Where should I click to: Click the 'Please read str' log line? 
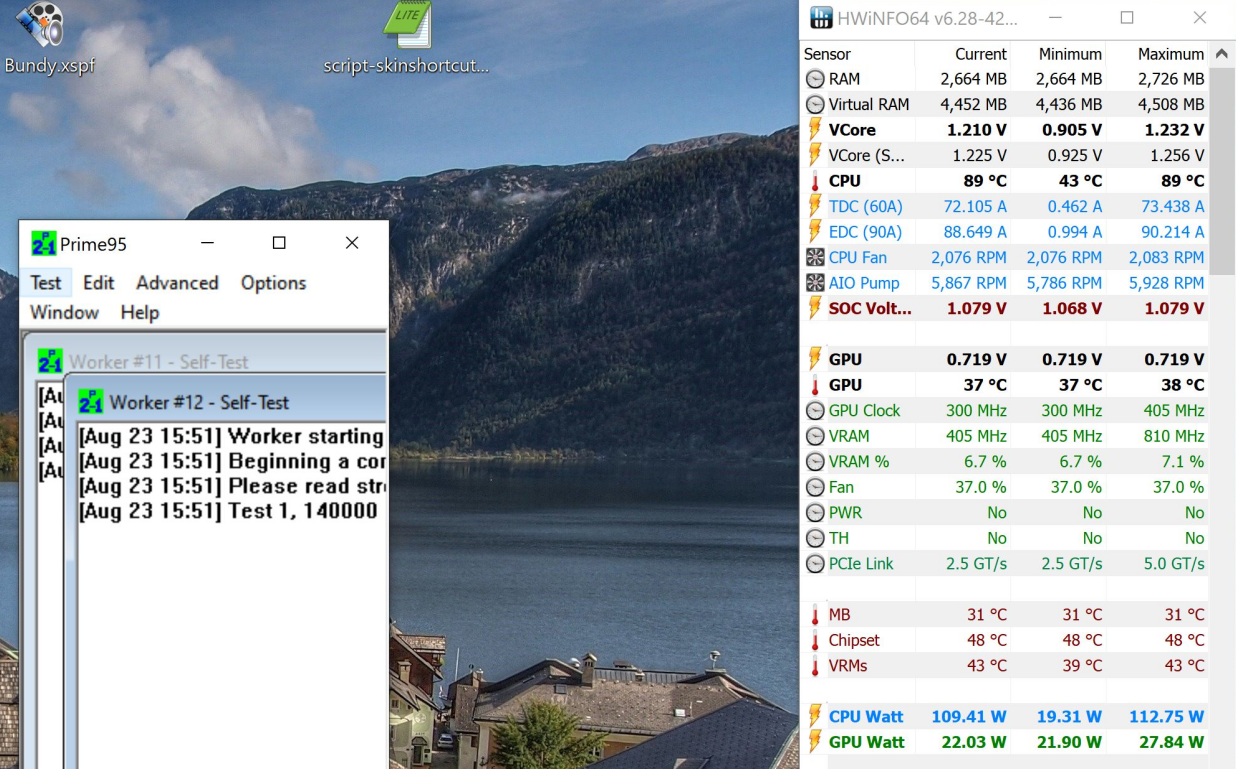tap(232, 486)
